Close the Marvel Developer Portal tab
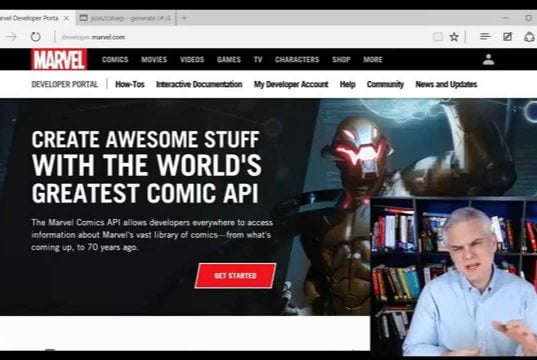The height and width of the screenshot is (360, 537). 66,18
